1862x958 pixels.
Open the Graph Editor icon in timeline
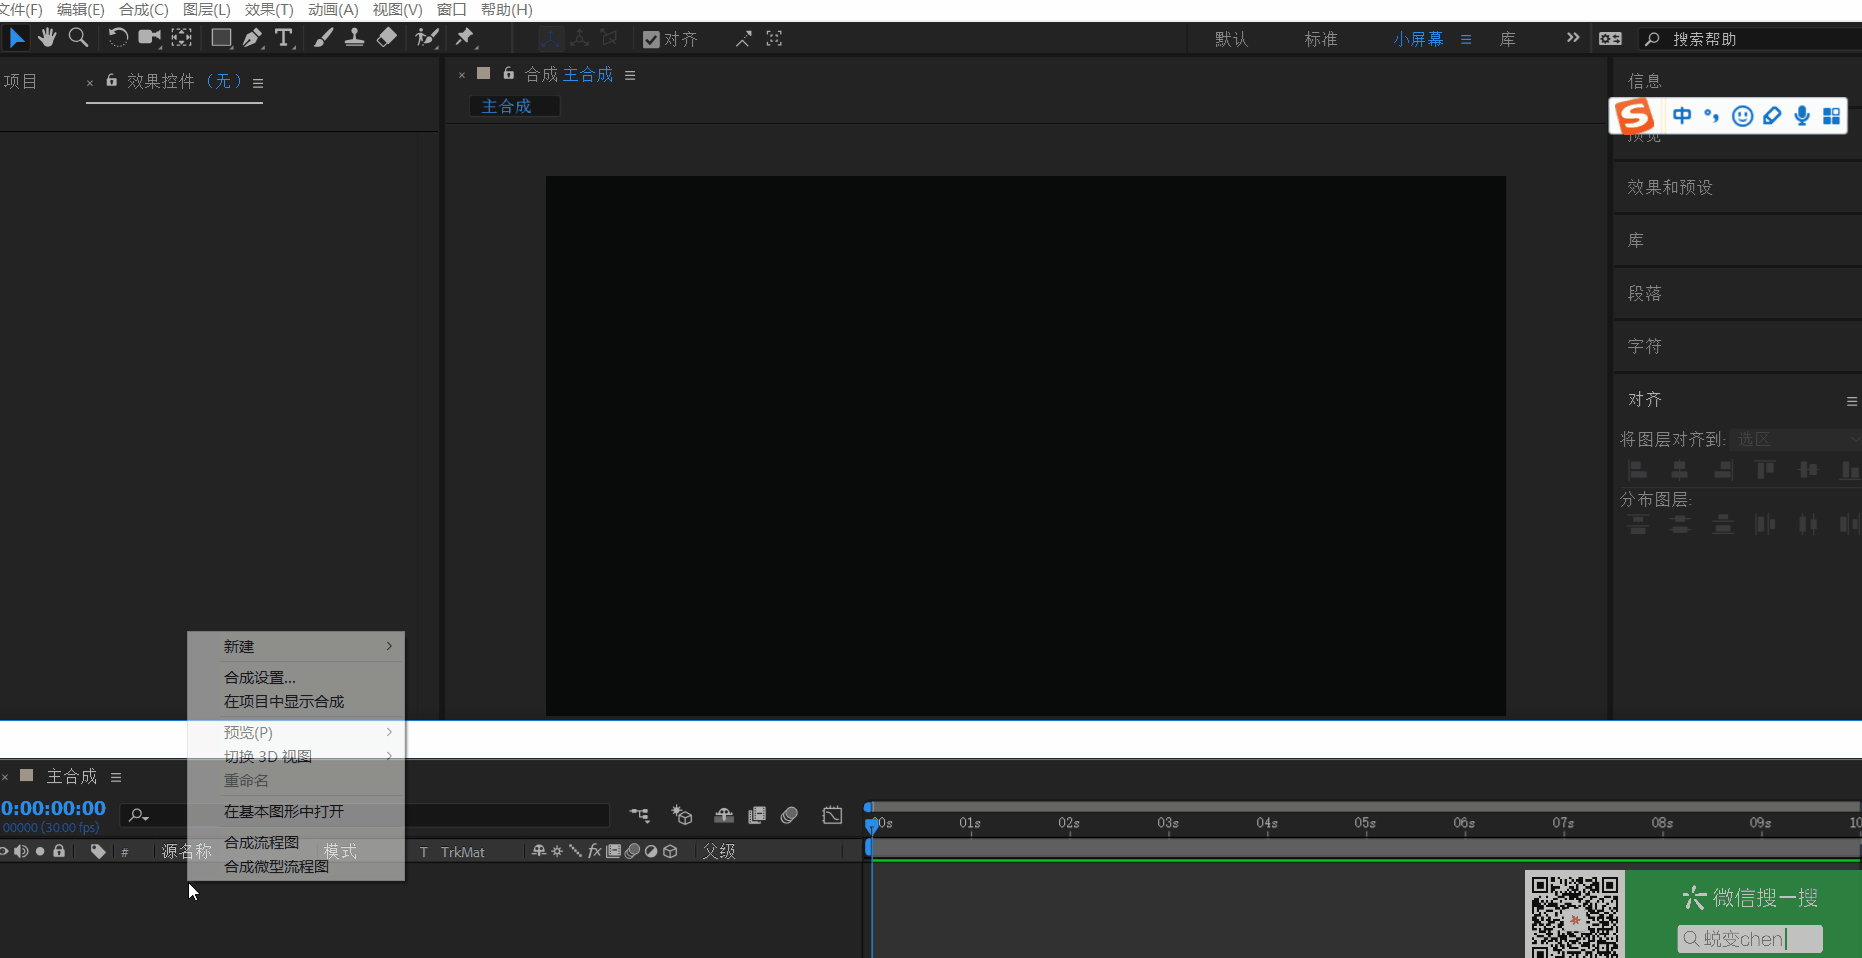pyautogui.click(x=832, y=815)
